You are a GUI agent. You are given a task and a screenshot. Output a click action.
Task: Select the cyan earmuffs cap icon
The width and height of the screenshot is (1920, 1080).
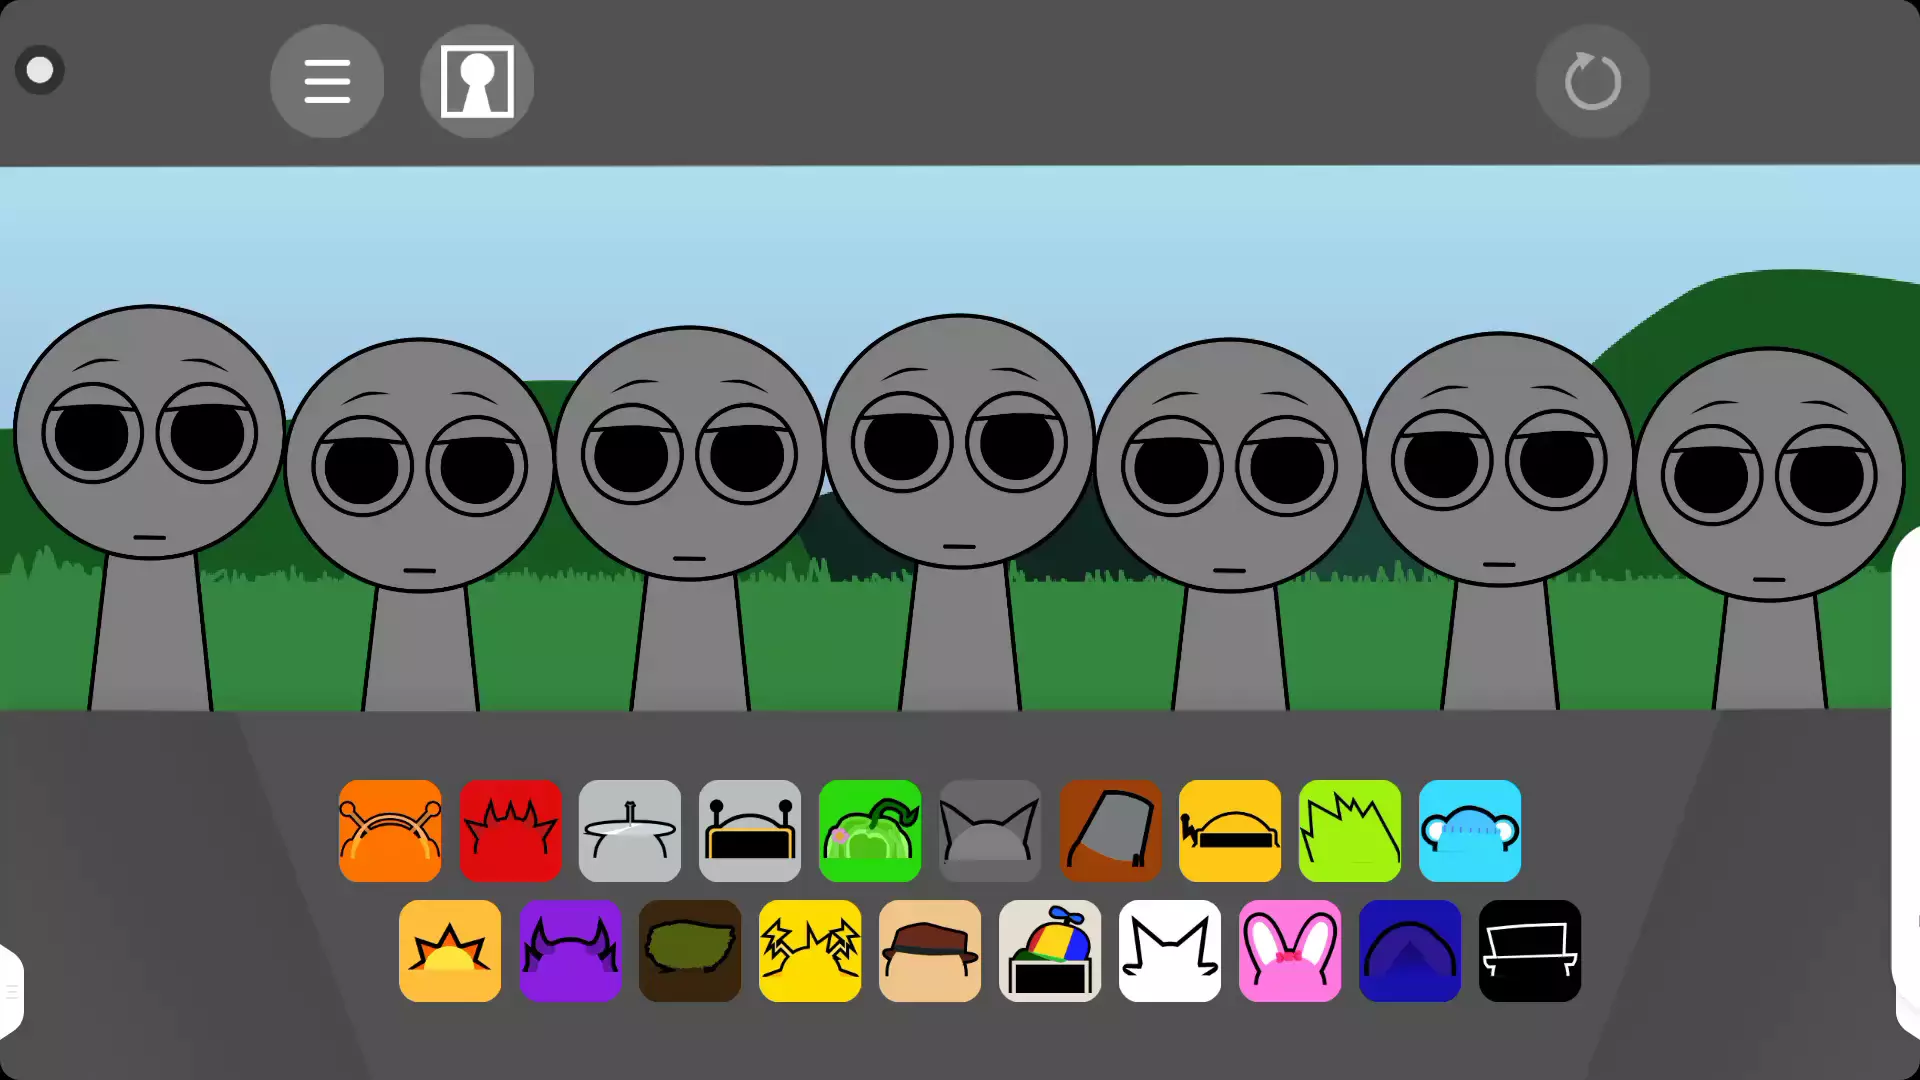[1470, 831]
